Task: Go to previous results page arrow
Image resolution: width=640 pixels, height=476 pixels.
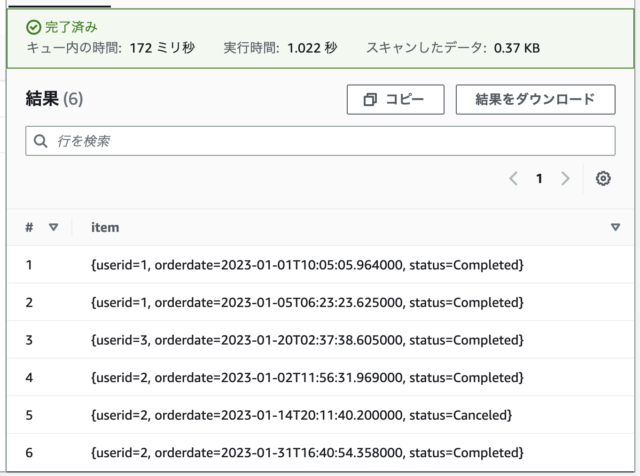Action: 514,178
